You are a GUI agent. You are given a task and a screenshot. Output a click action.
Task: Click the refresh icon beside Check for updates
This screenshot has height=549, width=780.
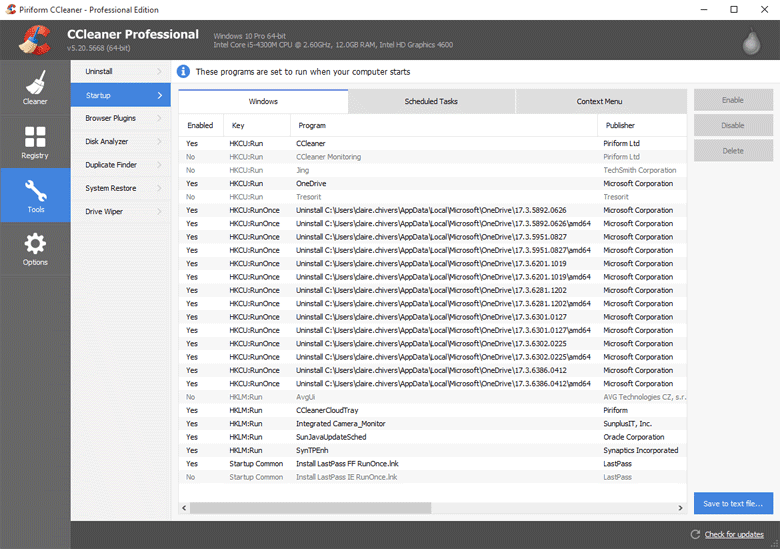tap(695, 534)
